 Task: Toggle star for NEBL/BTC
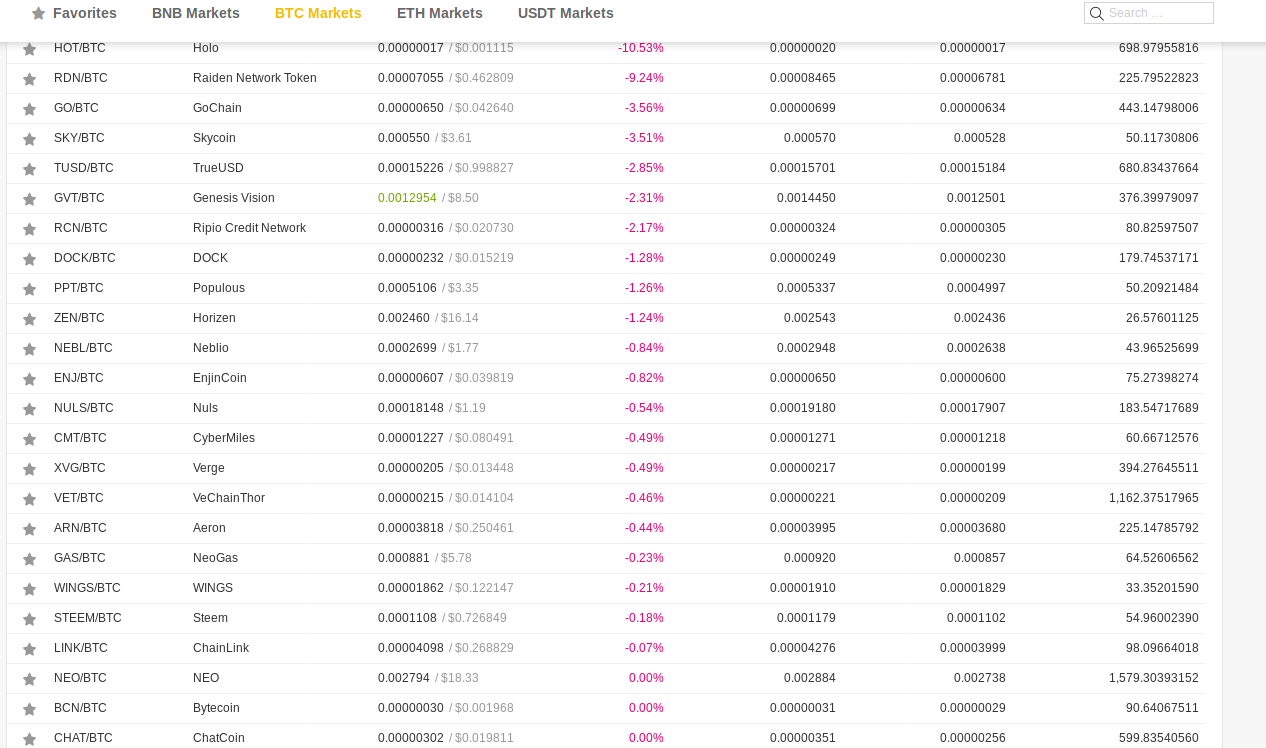30,349
